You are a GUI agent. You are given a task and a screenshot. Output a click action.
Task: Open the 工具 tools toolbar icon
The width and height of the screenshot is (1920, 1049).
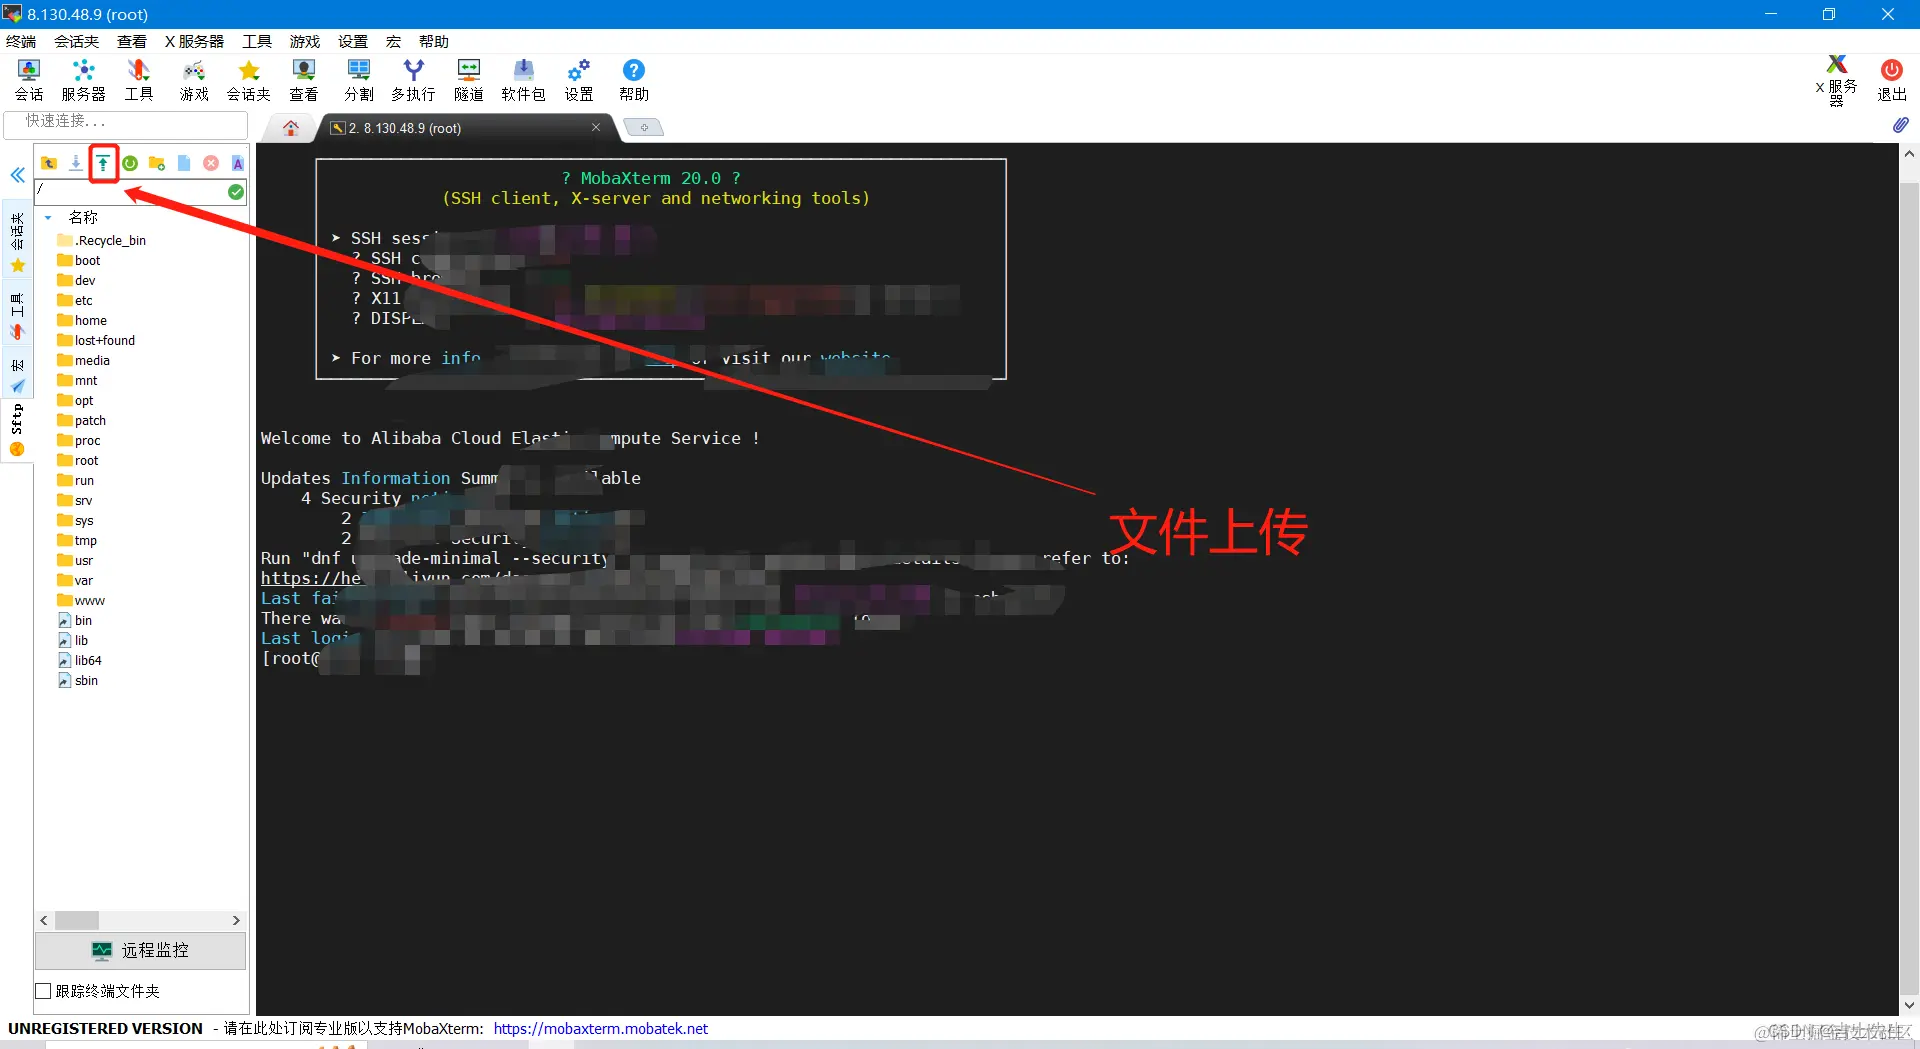coord(138,80)
